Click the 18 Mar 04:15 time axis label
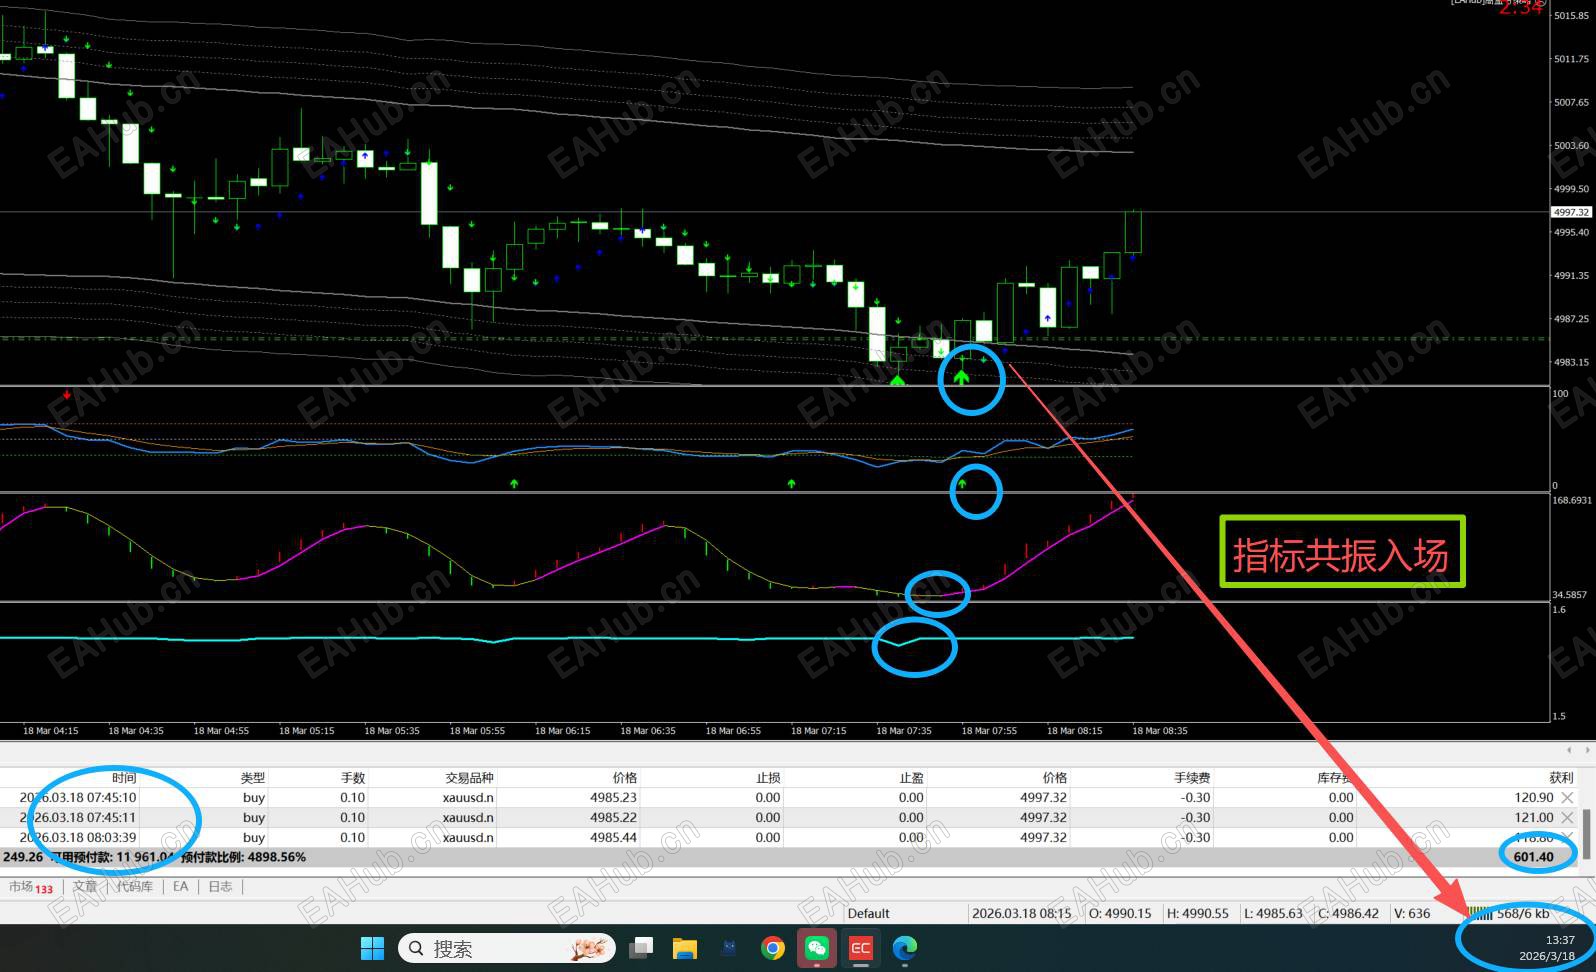1596x972 pixels. point(50,731)
